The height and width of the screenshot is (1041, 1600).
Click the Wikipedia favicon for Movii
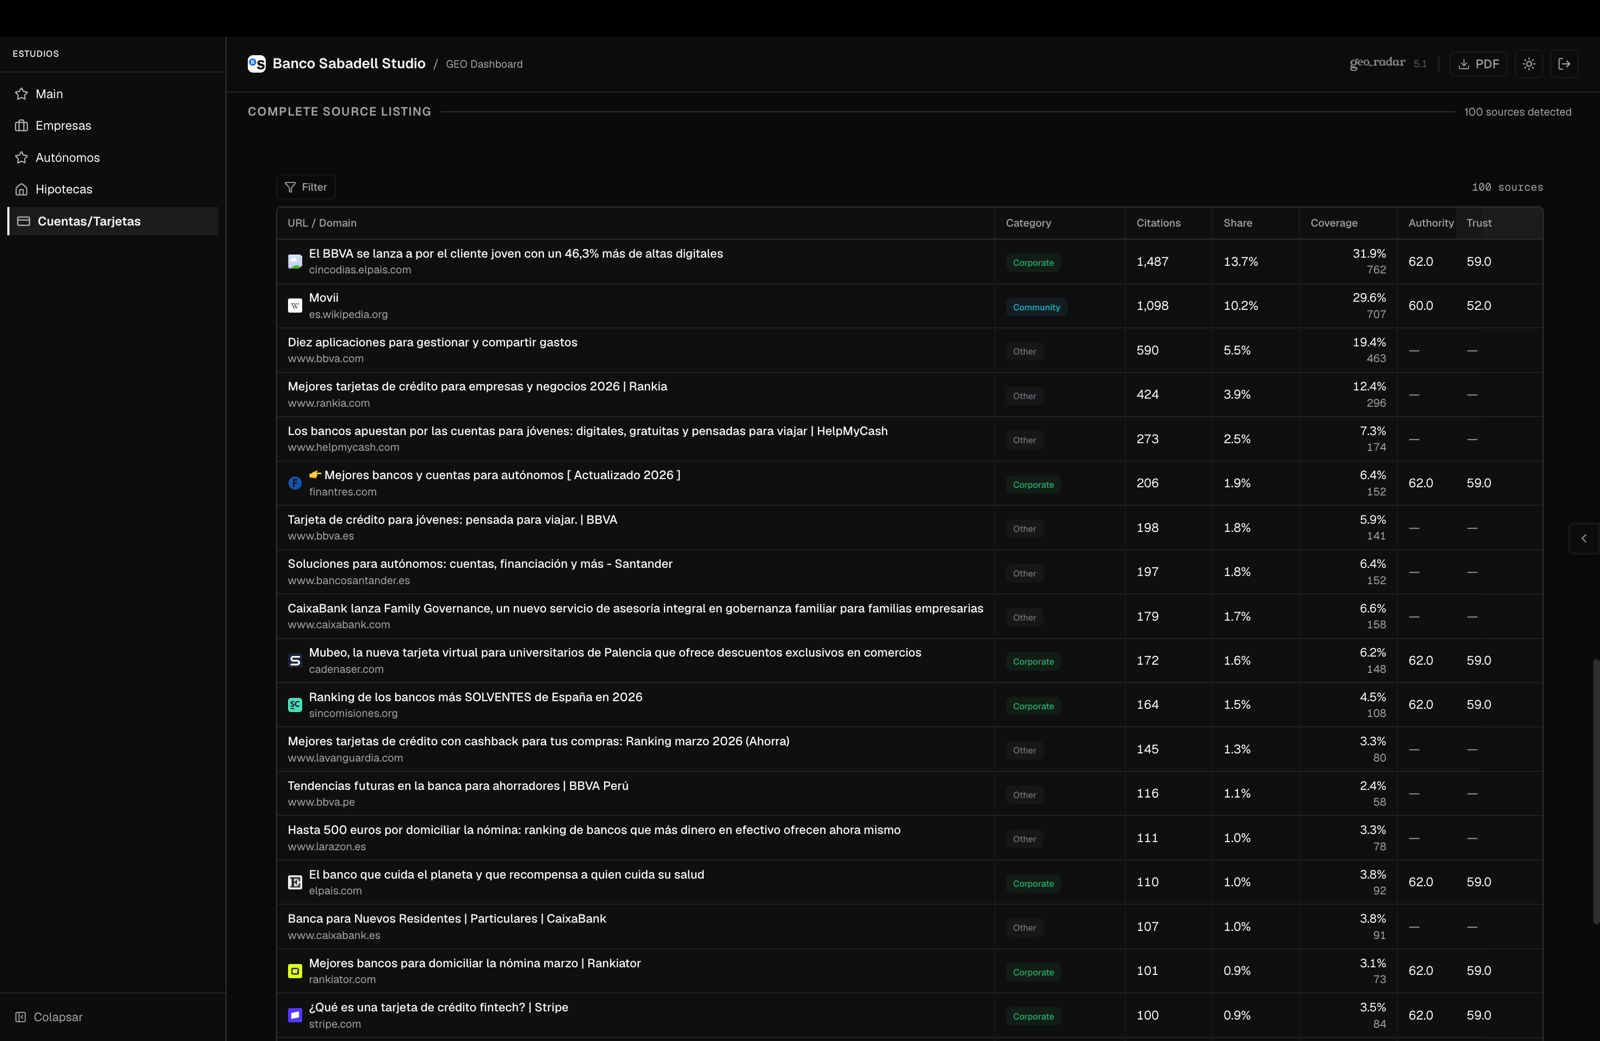pos(295,306)
